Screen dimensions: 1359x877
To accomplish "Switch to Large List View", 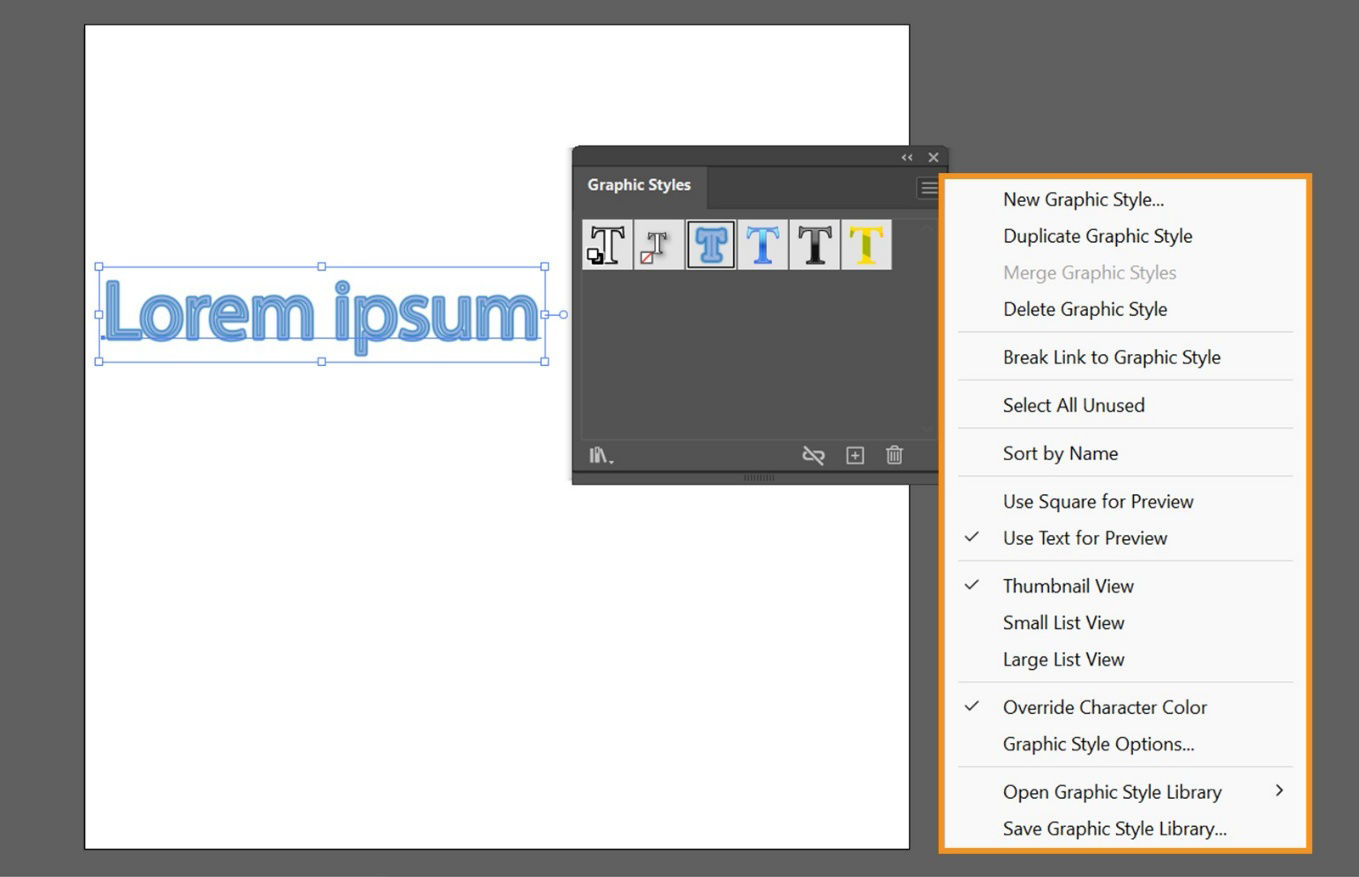I will [1063, 659].
